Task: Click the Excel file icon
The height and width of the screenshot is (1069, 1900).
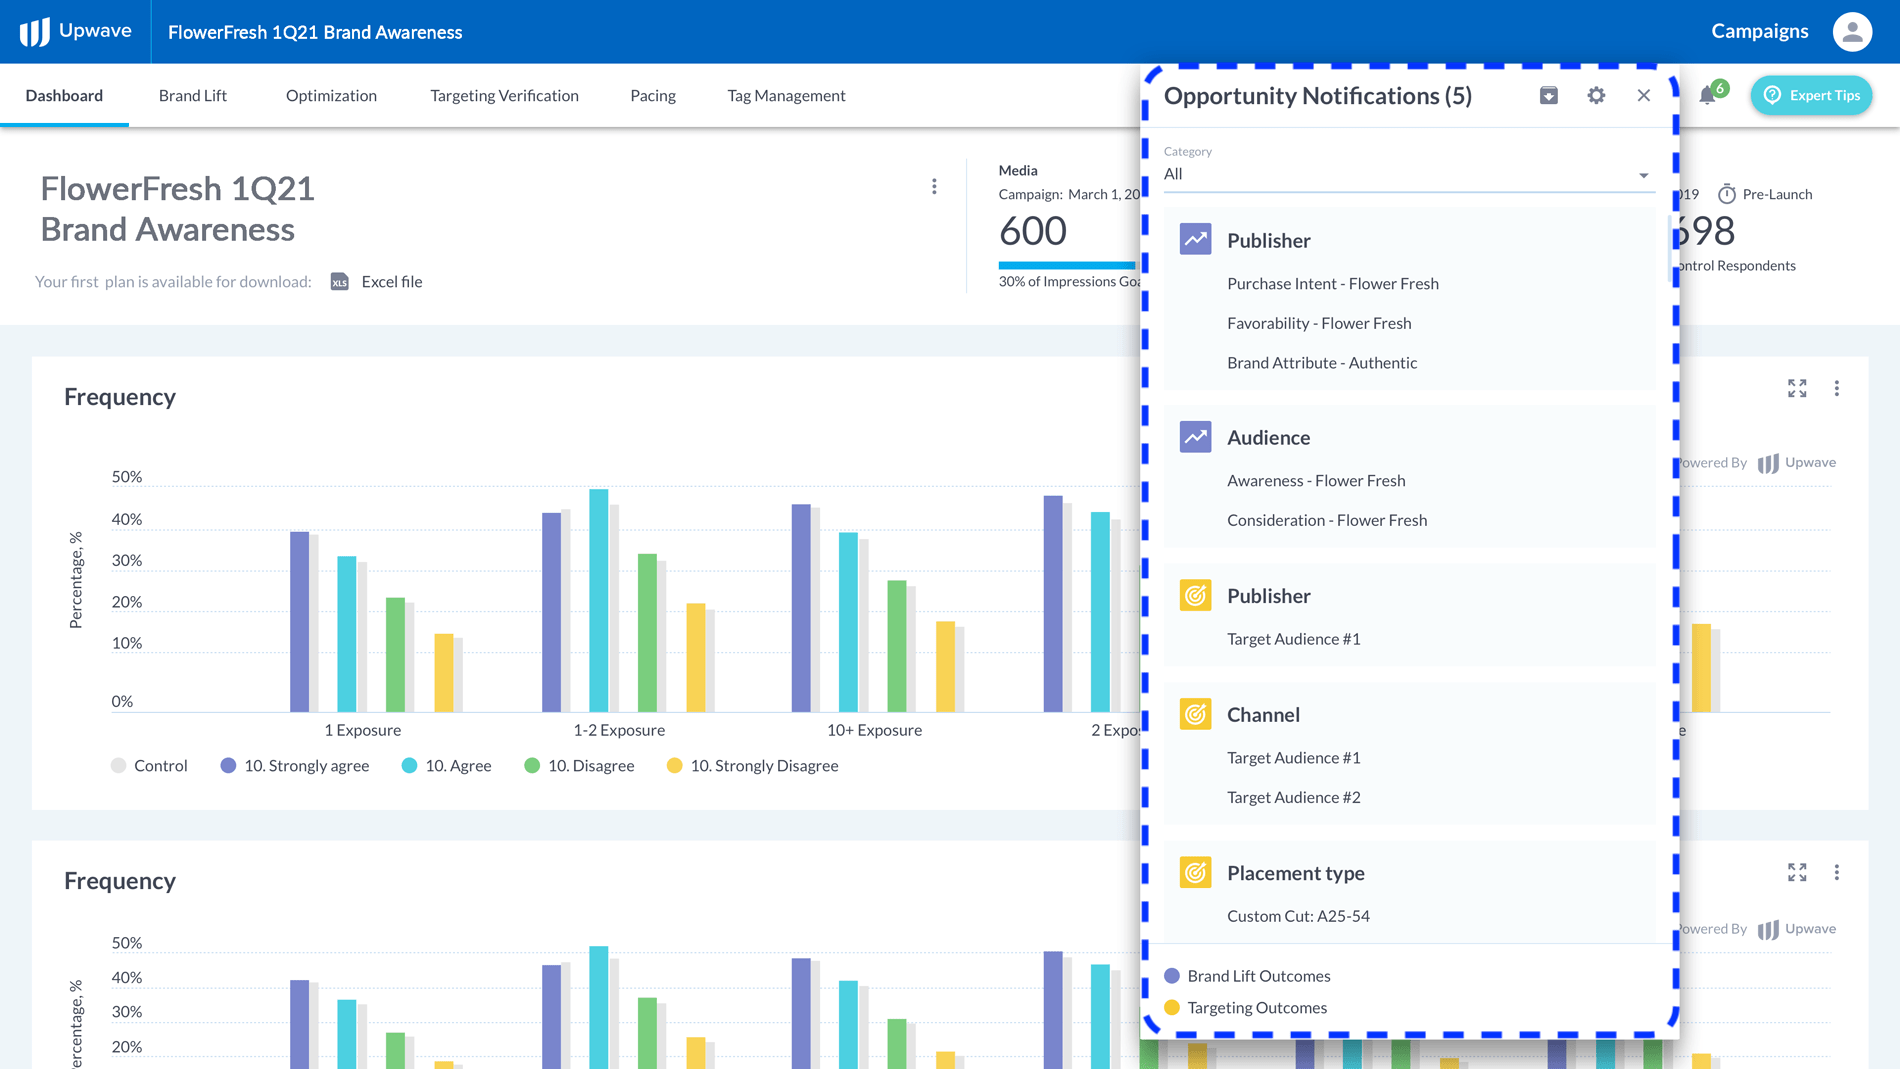Action: coord(340,282)
